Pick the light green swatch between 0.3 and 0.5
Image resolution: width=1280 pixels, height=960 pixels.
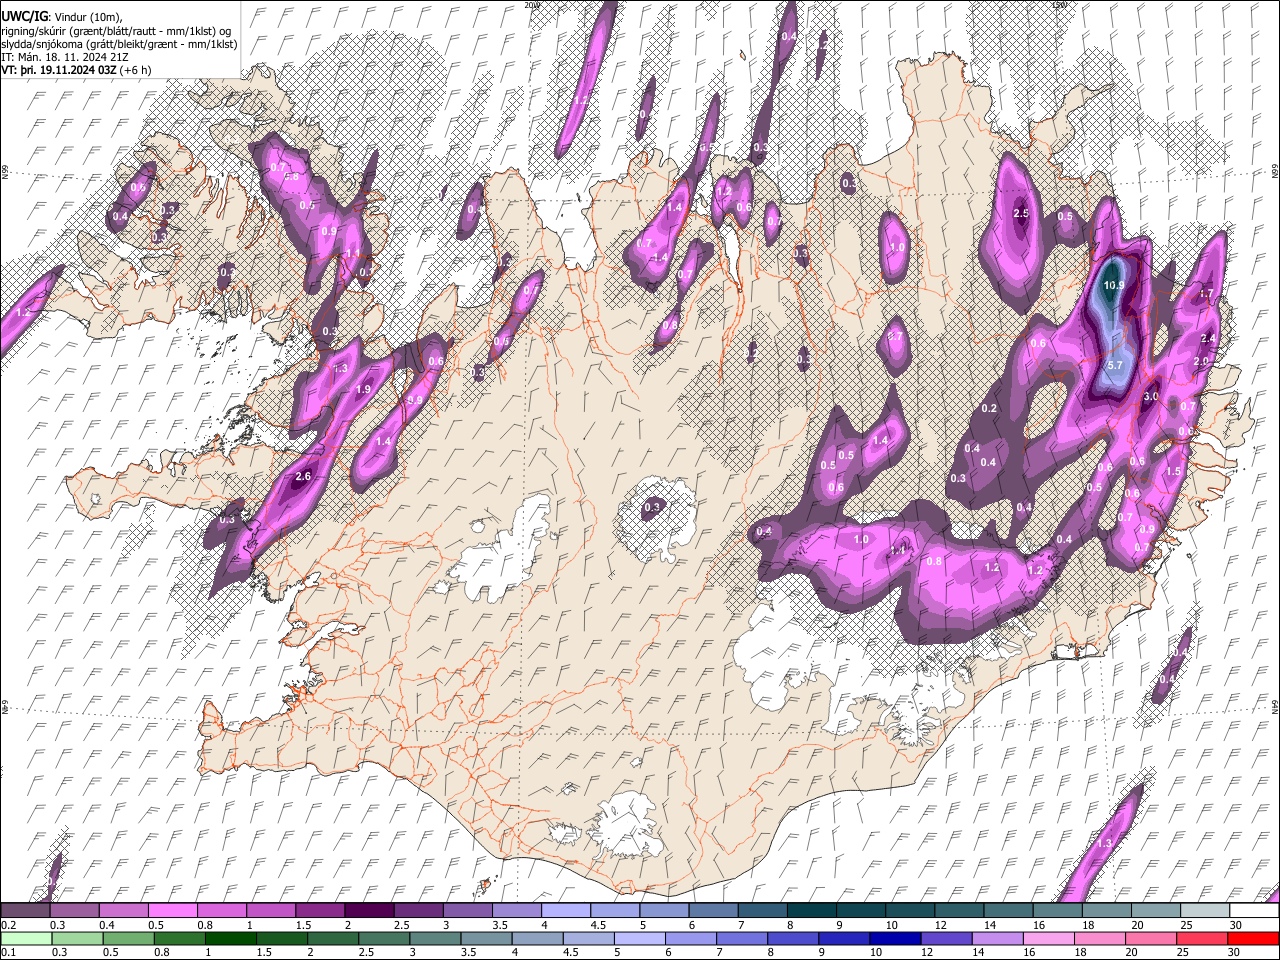pos(76,938)
